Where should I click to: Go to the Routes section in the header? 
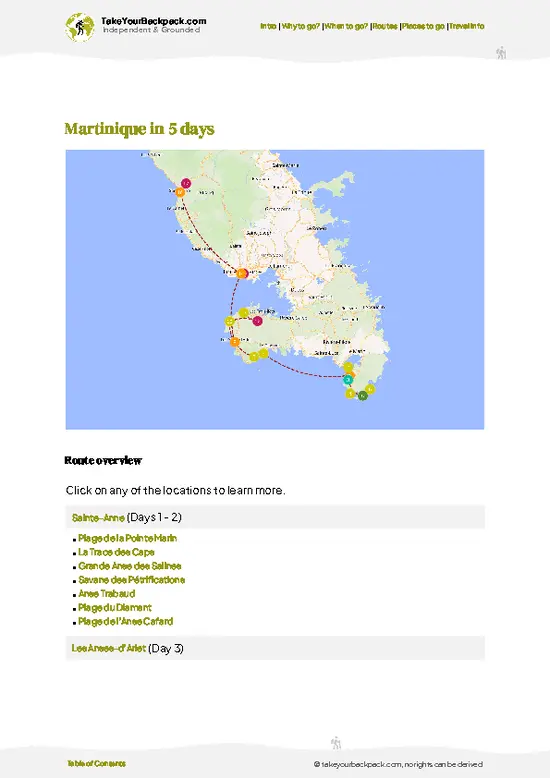(385, 26)
